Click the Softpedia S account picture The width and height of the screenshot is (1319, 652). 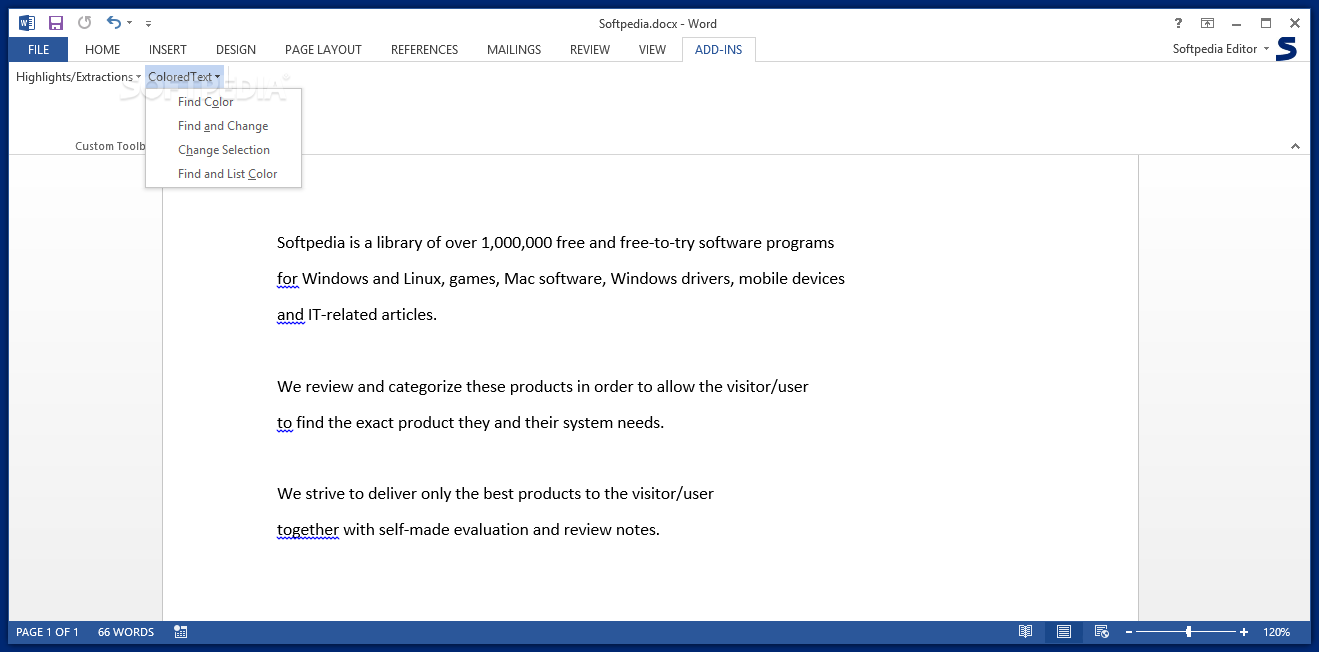[x=1287, y=49]
